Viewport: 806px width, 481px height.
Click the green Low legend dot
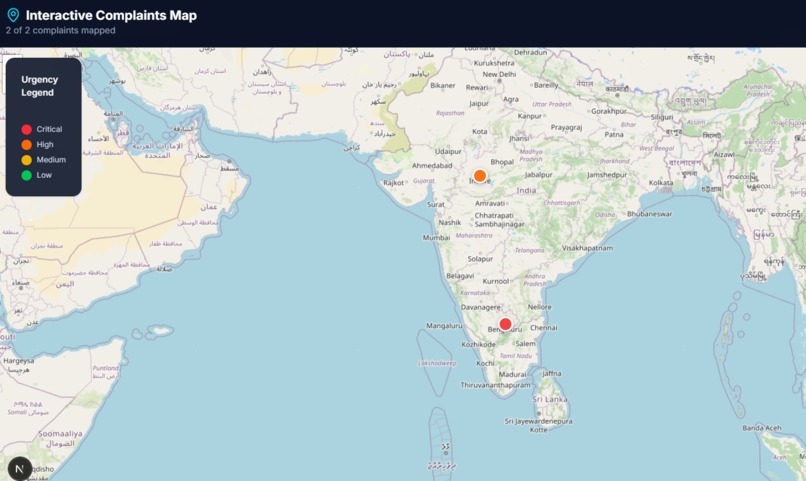tap(27, 175)
